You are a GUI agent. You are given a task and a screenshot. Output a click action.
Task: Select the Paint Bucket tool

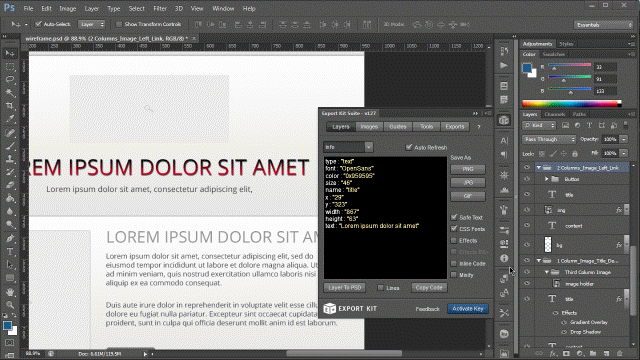coord(10,198)
